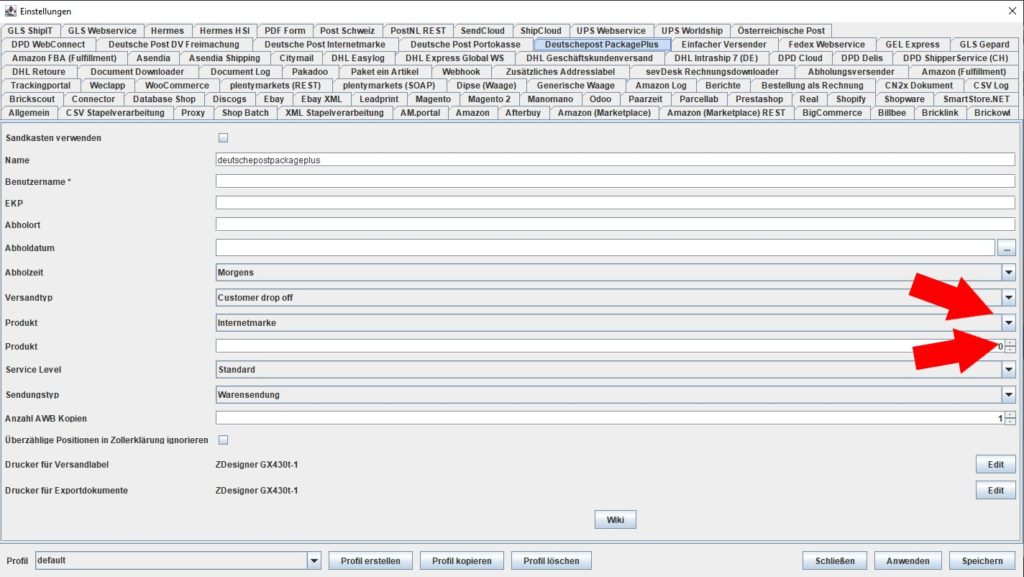Select the Magento 2 tab

(x=489, y=99)
